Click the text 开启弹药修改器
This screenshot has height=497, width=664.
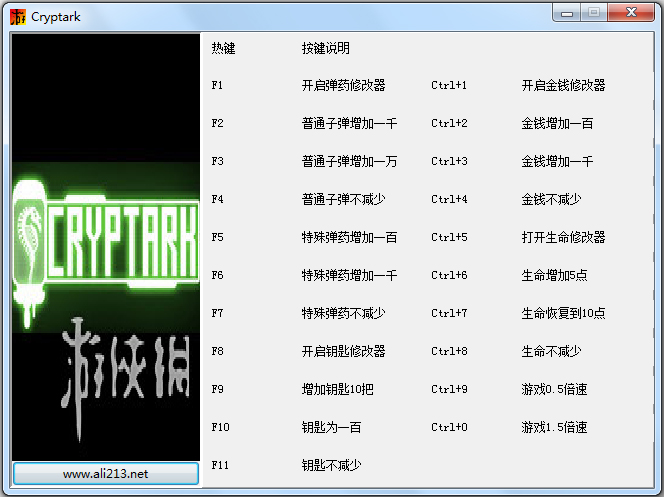pos(343,86)
